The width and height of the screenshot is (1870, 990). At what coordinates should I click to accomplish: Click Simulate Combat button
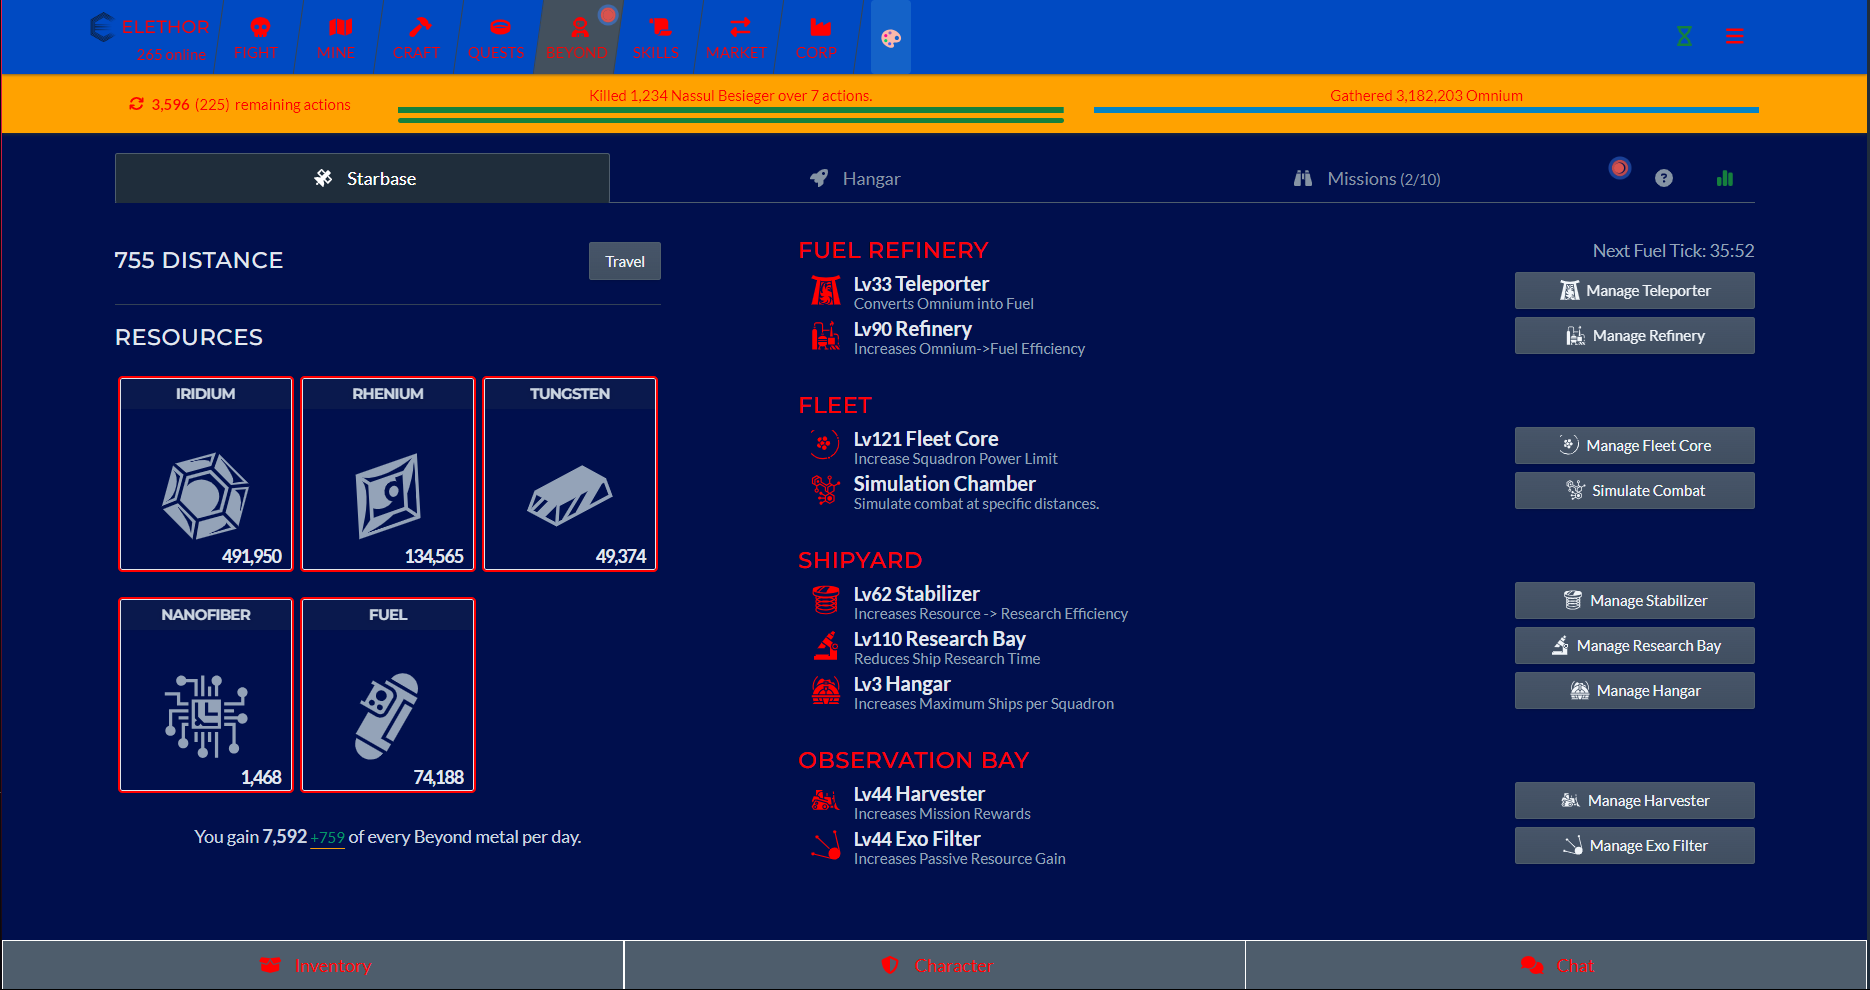tap(1635, 491)
